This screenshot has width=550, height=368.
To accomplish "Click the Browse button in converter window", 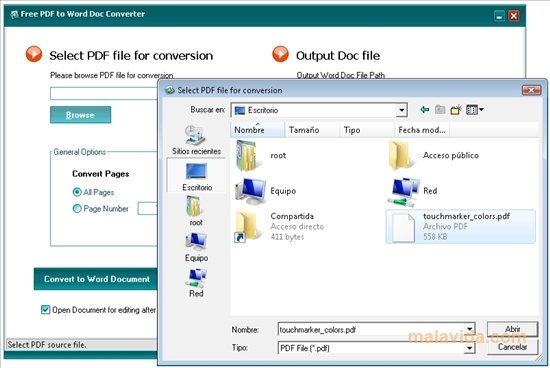I will pyautogui.click(x=80, y=115).
